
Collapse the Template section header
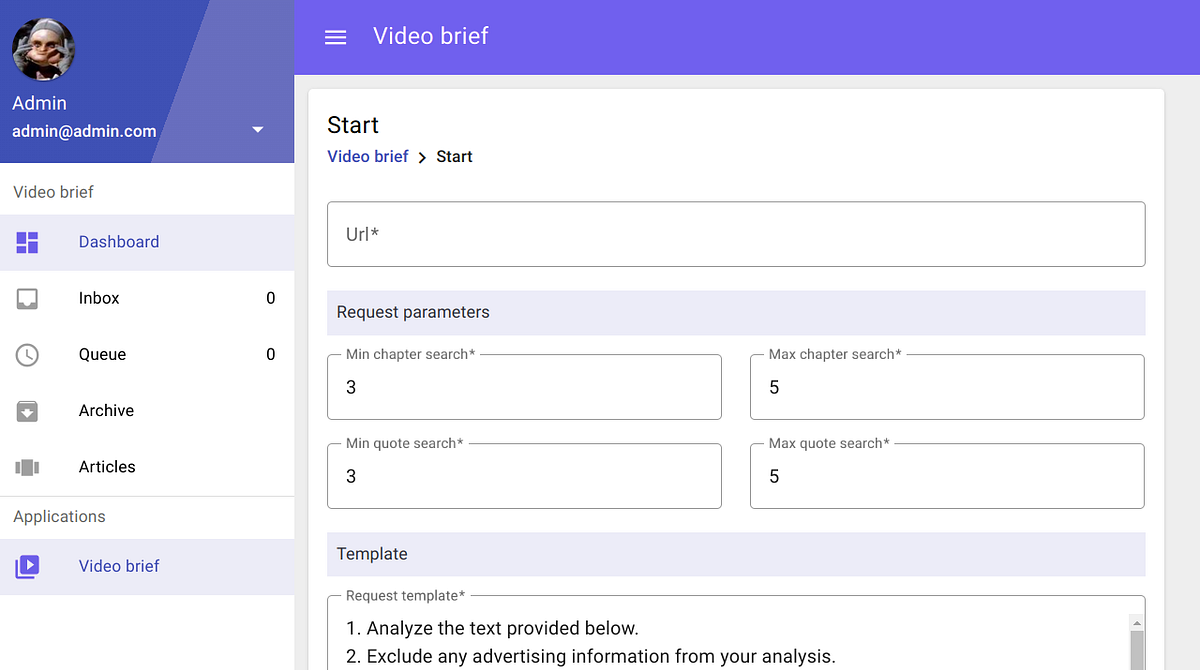(x=736, y=554)
